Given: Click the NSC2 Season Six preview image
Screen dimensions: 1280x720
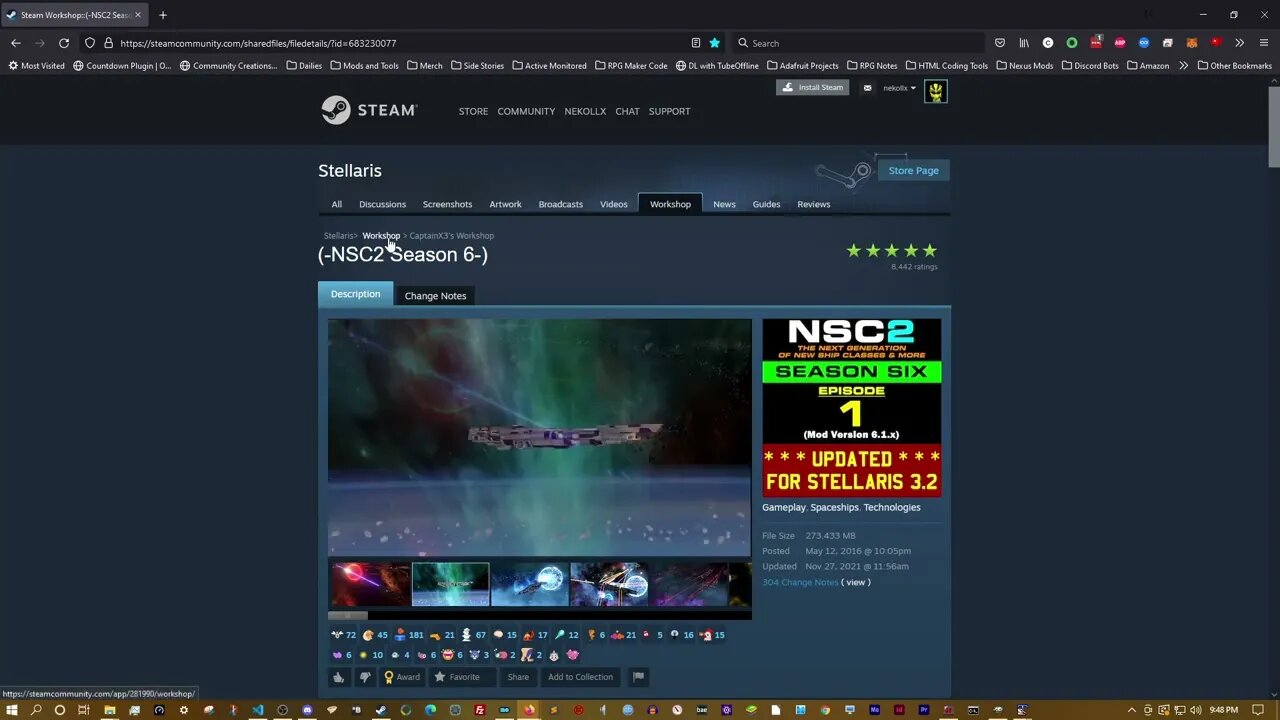Looking at the screenshot, I should (x=851, y=407).
